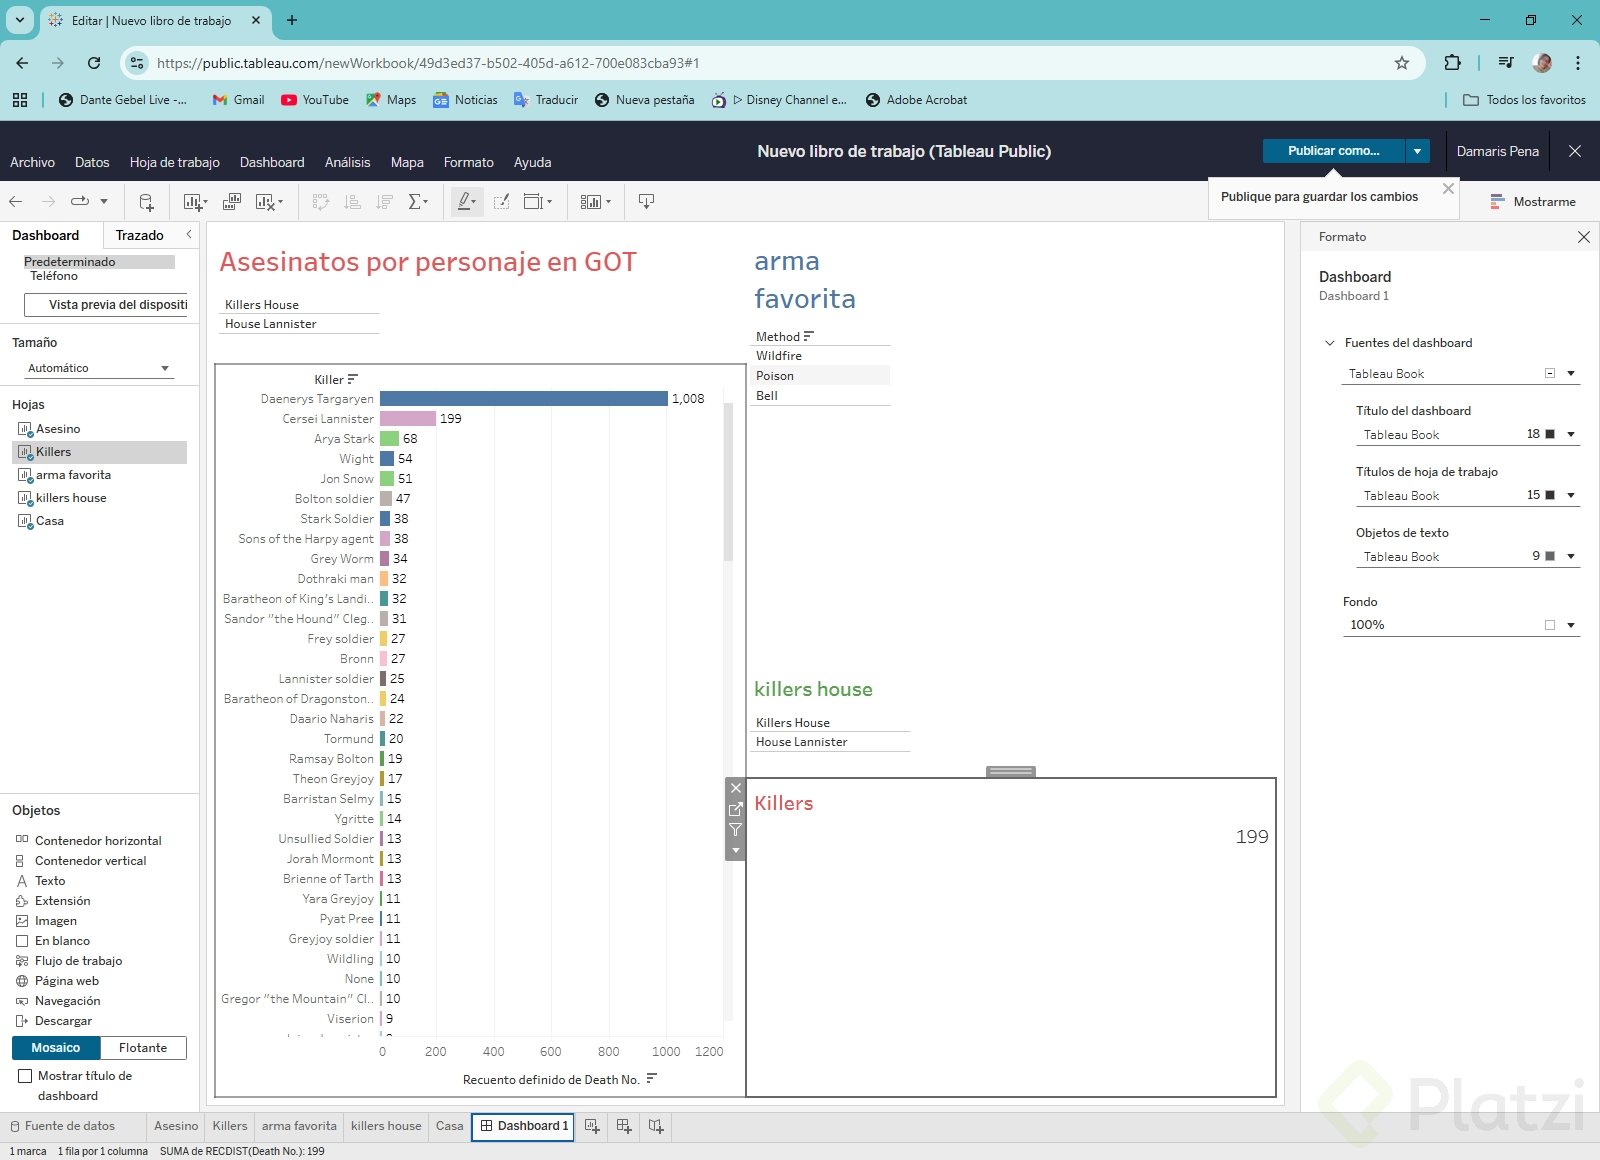The image size is (1600, 1160).
Task: Open the Título del dashboard font dropdown
Action: [1468, 435]
